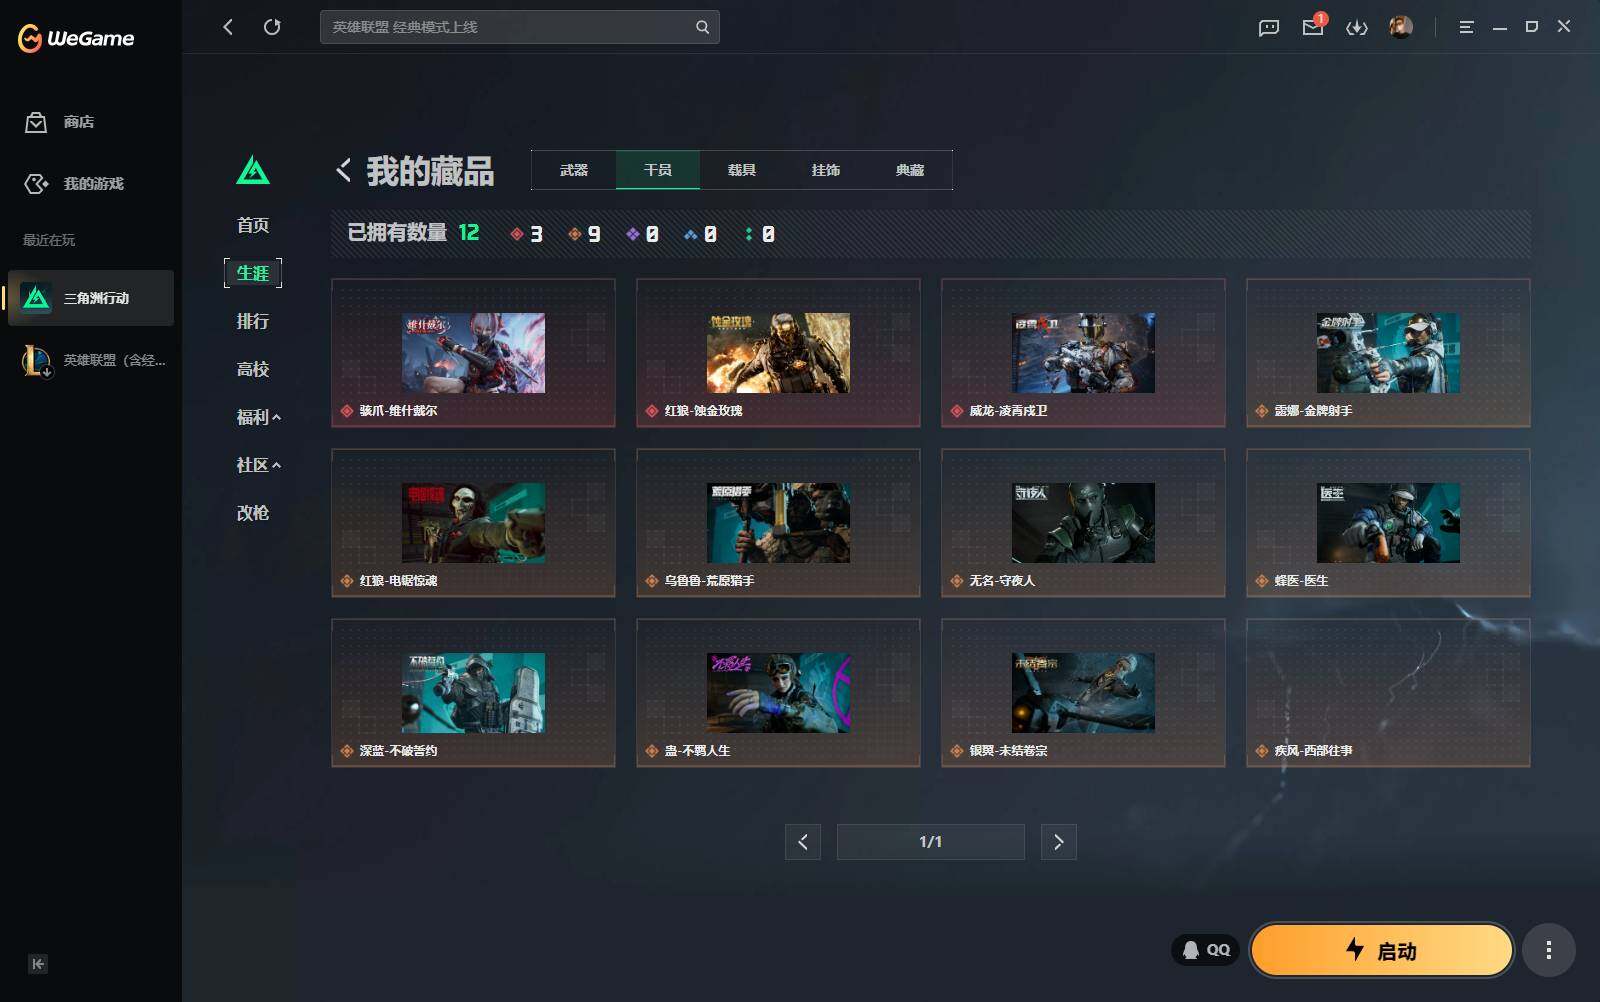This screenshot has width=1600, height=1002.
Task: Open the 蜂医-医生 operator card
Action: pos(1388,523)
